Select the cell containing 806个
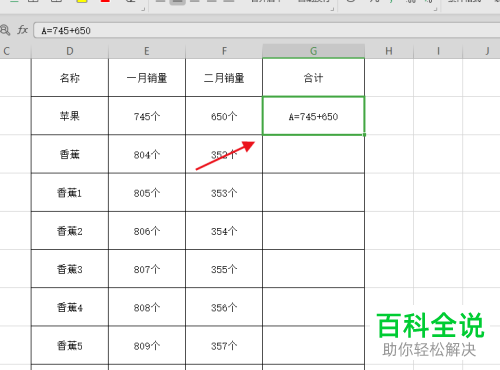The width and height of the screenshot is (500, 370). click(x=147, y=230)
